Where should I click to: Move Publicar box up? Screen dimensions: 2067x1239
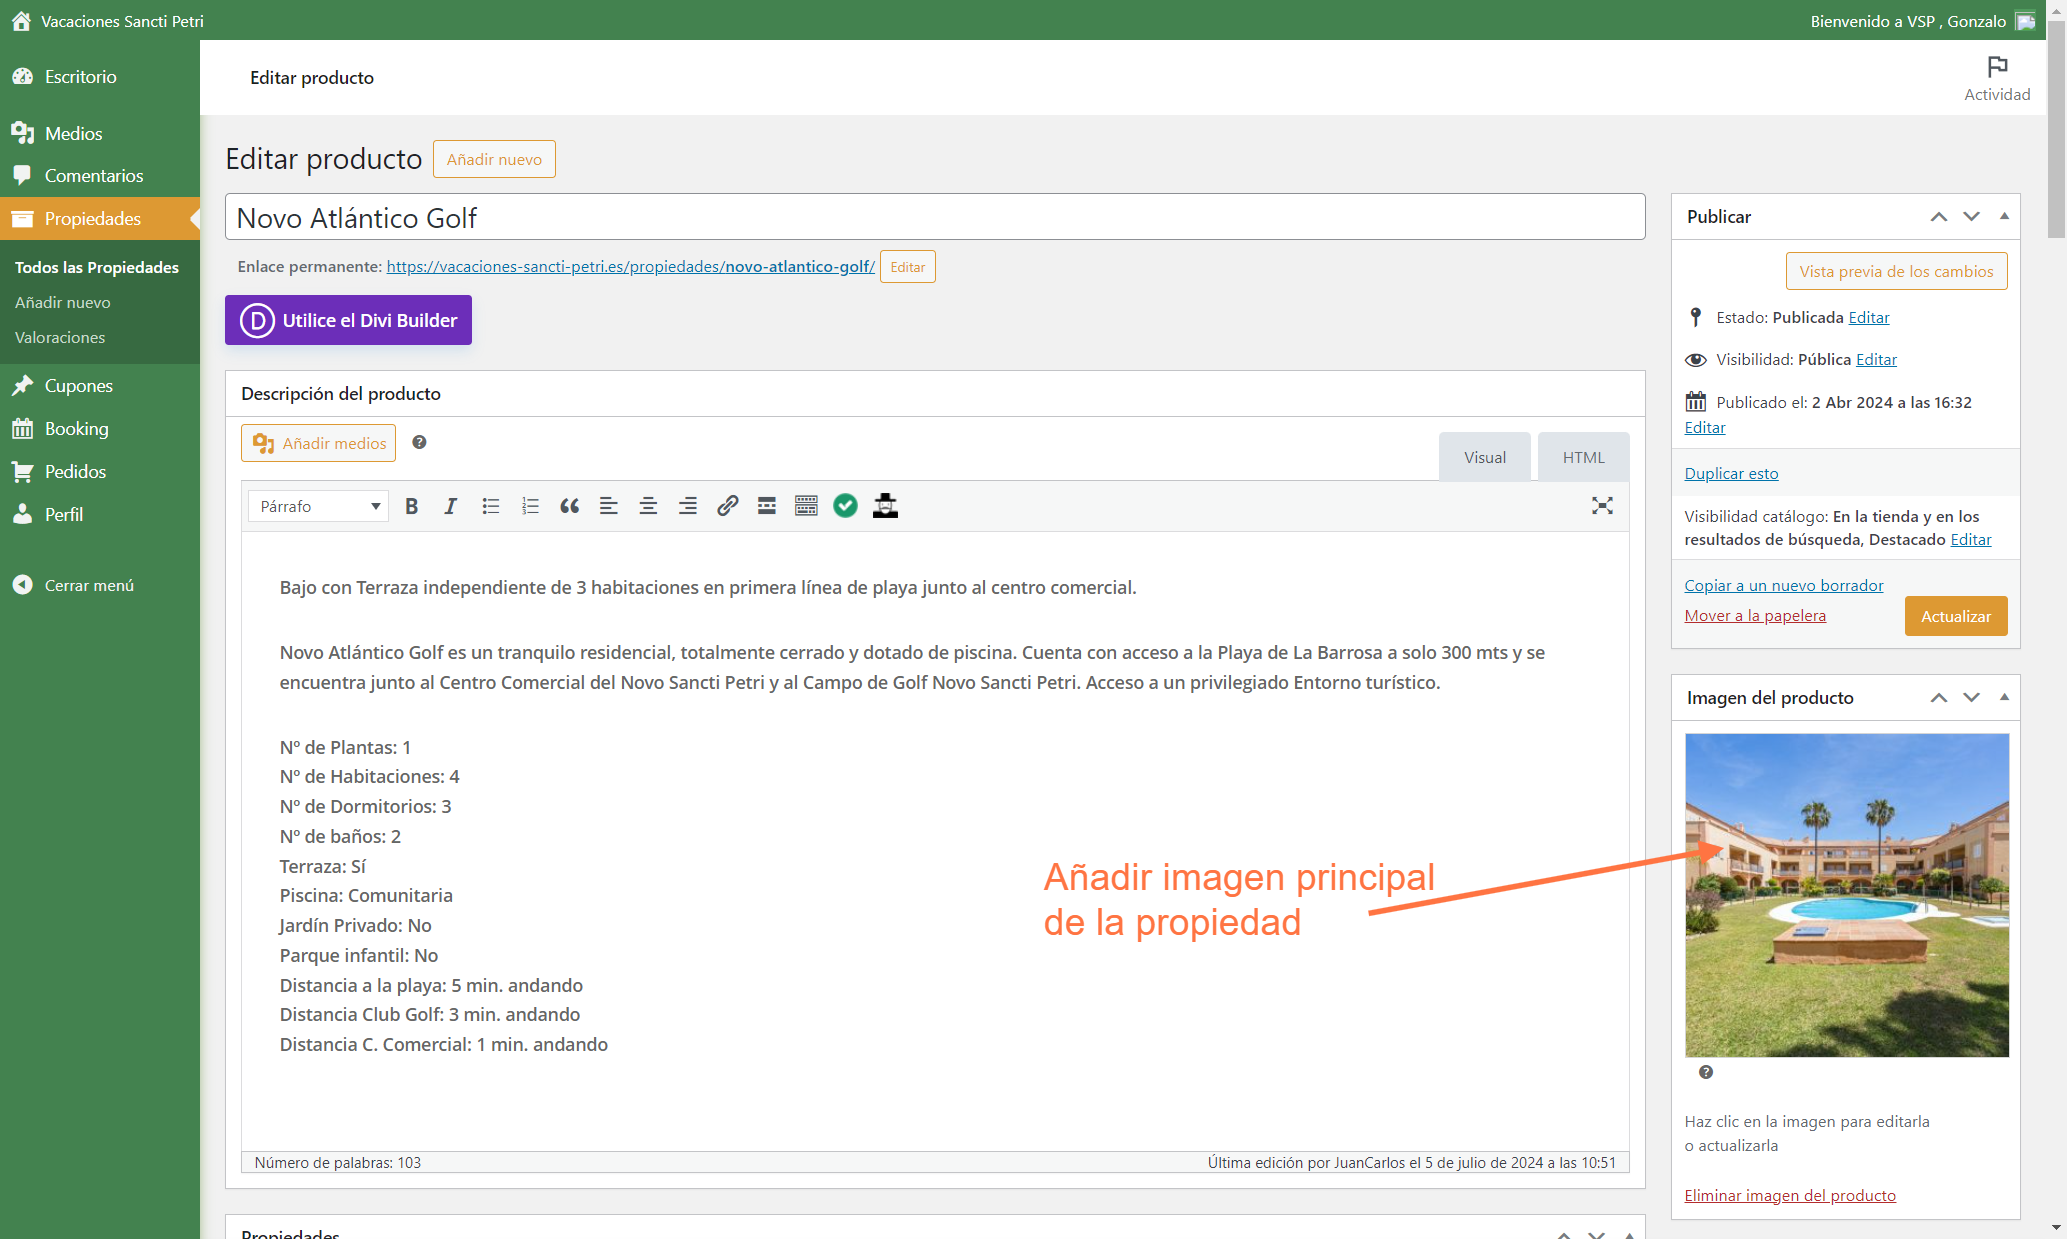click(x=1939, y=217)
